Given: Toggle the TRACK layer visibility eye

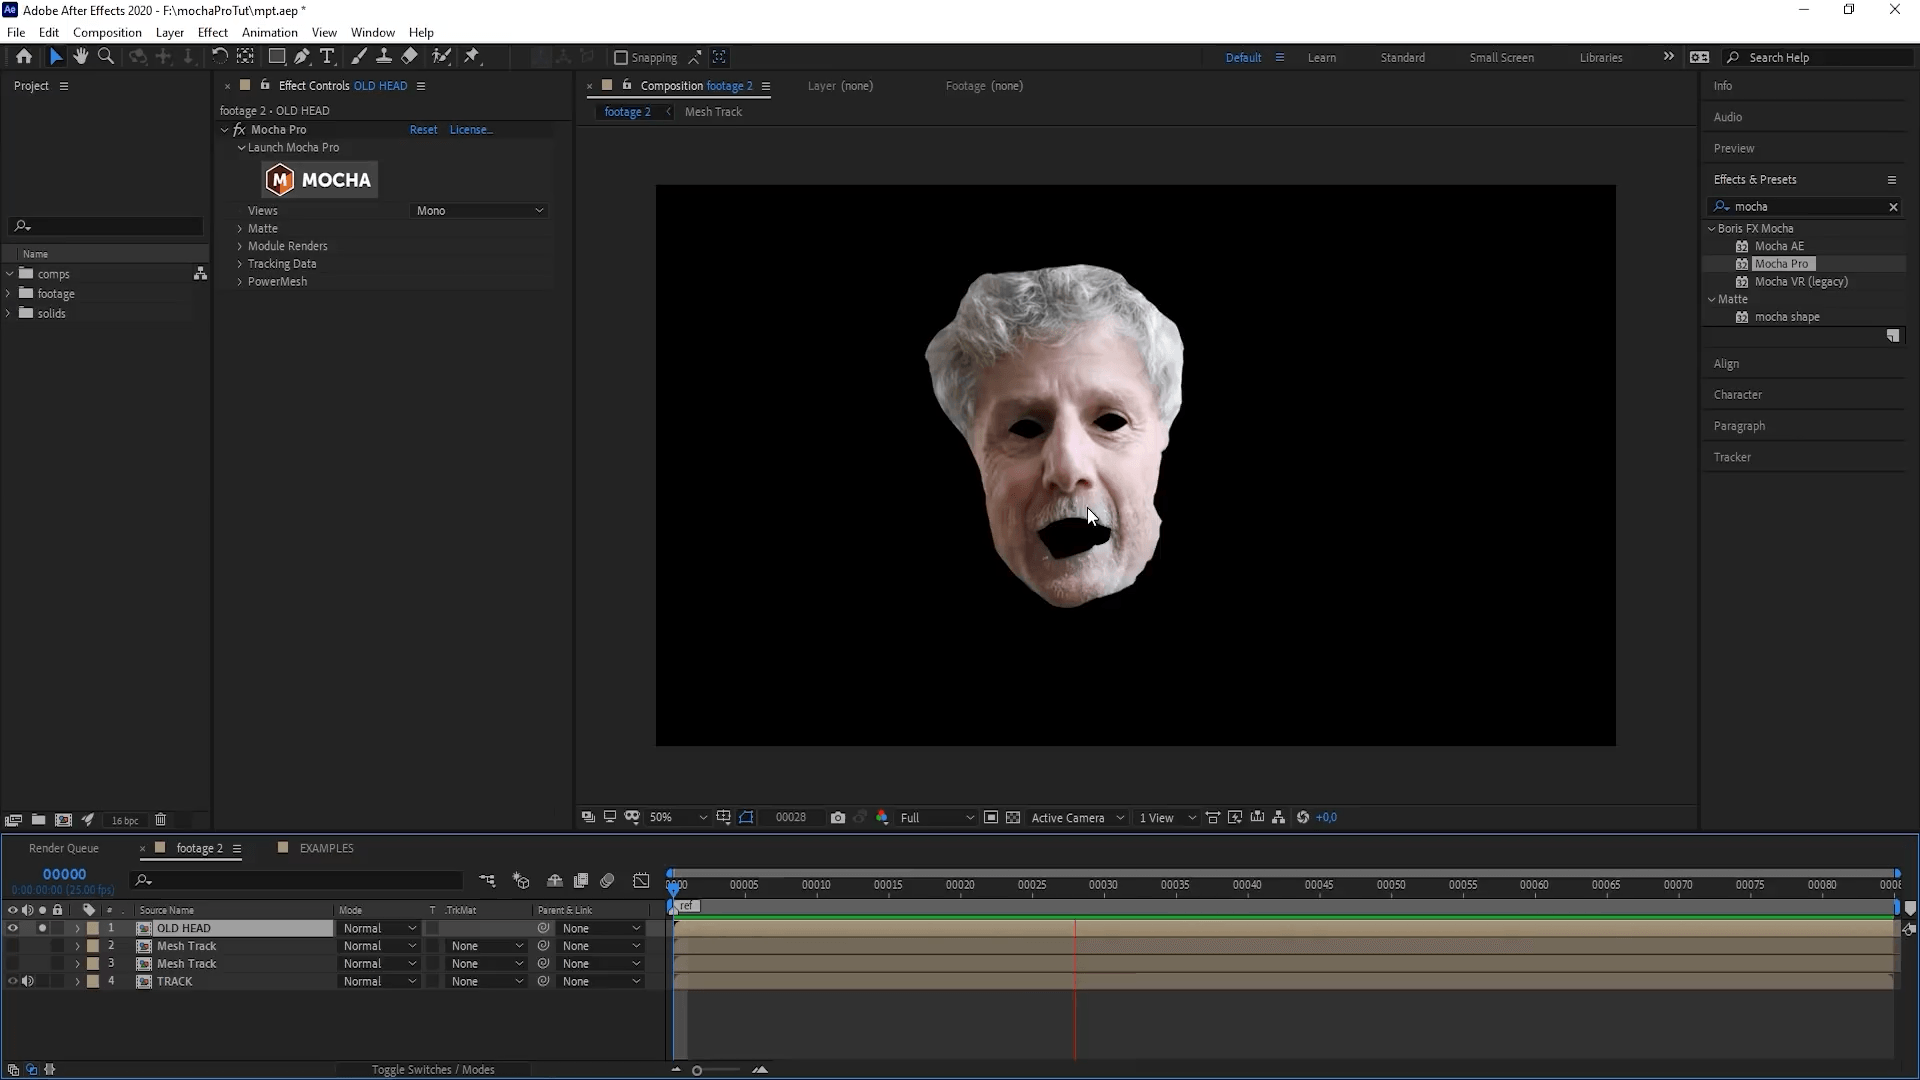Looking at the screenshot, I should click(x=12, y=982).
